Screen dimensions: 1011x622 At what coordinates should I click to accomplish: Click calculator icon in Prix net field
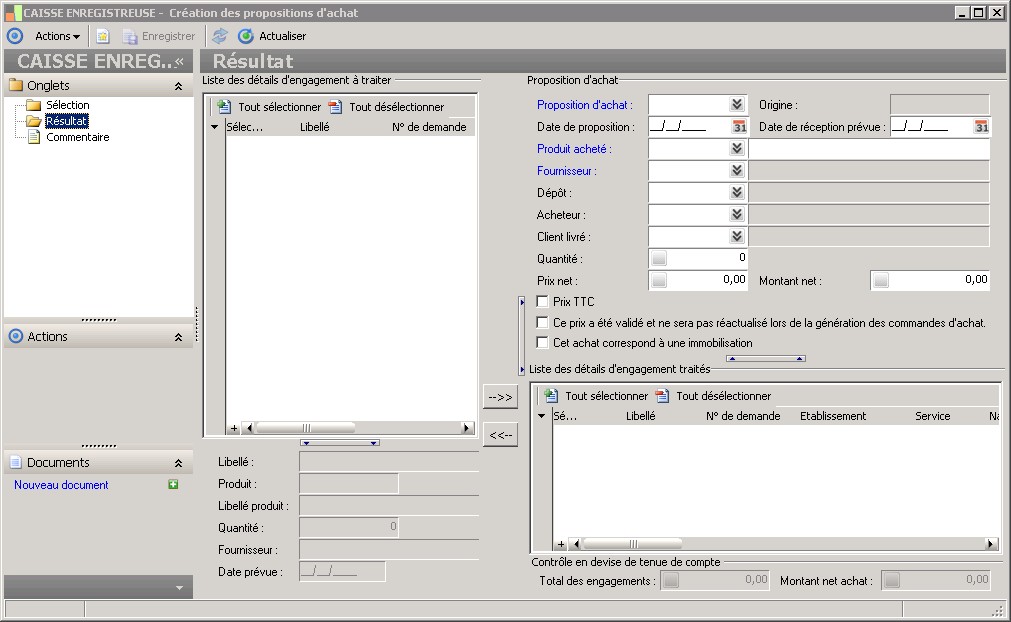pyautogui.click(x=659, y=281)
